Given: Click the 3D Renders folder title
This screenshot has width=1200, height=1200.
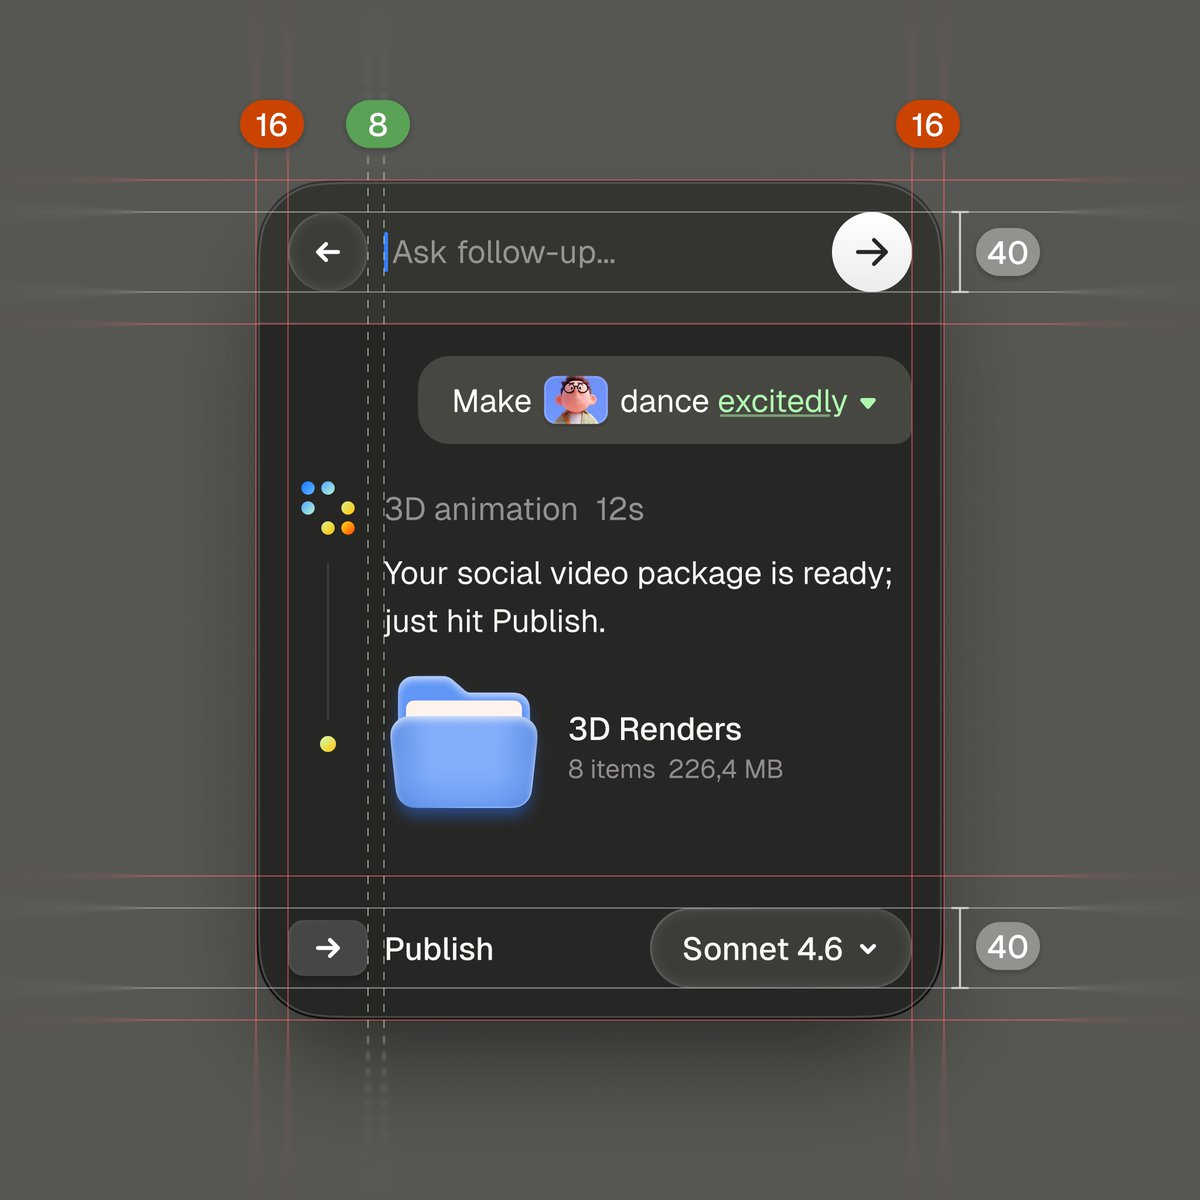Looking at the screenshot, I should (x=655, y=729).
